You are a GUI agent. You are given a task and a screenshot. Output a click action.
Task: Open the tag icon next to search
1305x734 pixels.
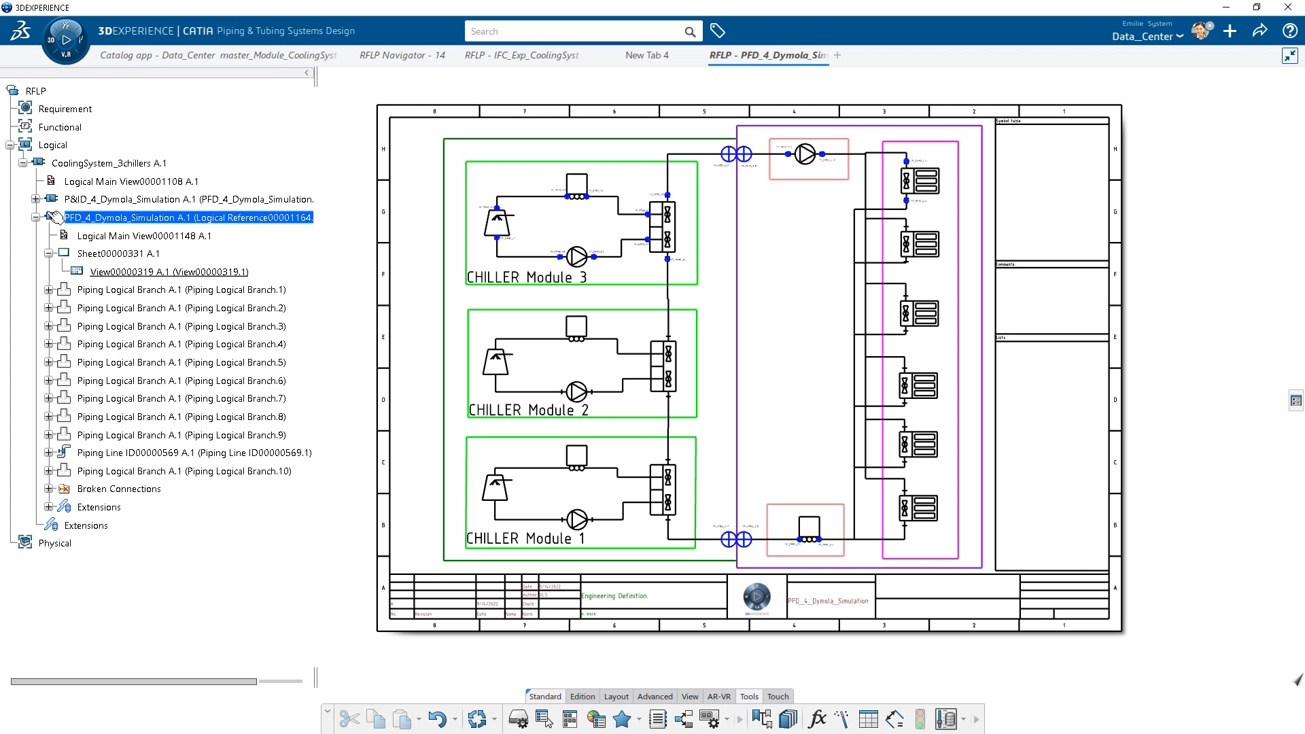718,31
